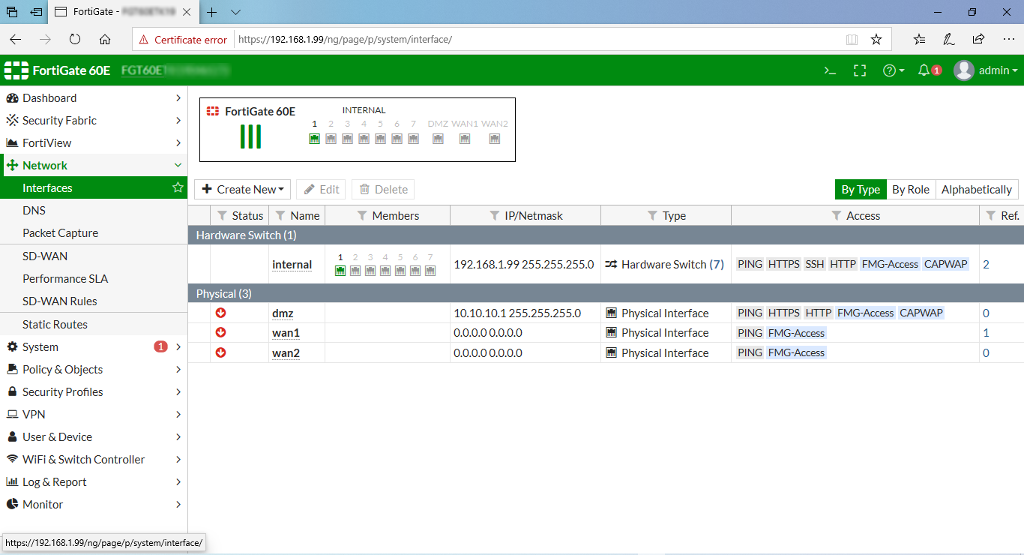Open the SD-WAN page
The image size is (1024, 555).
[x=45, y=256]
